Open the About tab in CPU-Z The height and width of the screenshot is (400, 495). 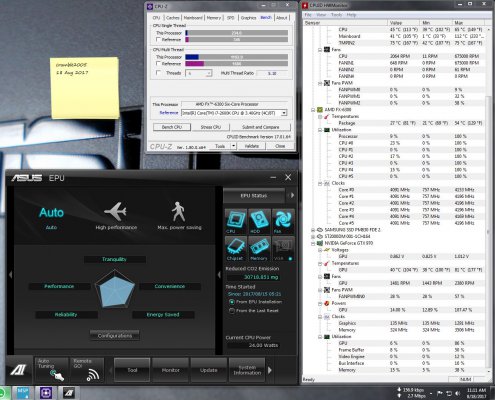pos(282,18)
